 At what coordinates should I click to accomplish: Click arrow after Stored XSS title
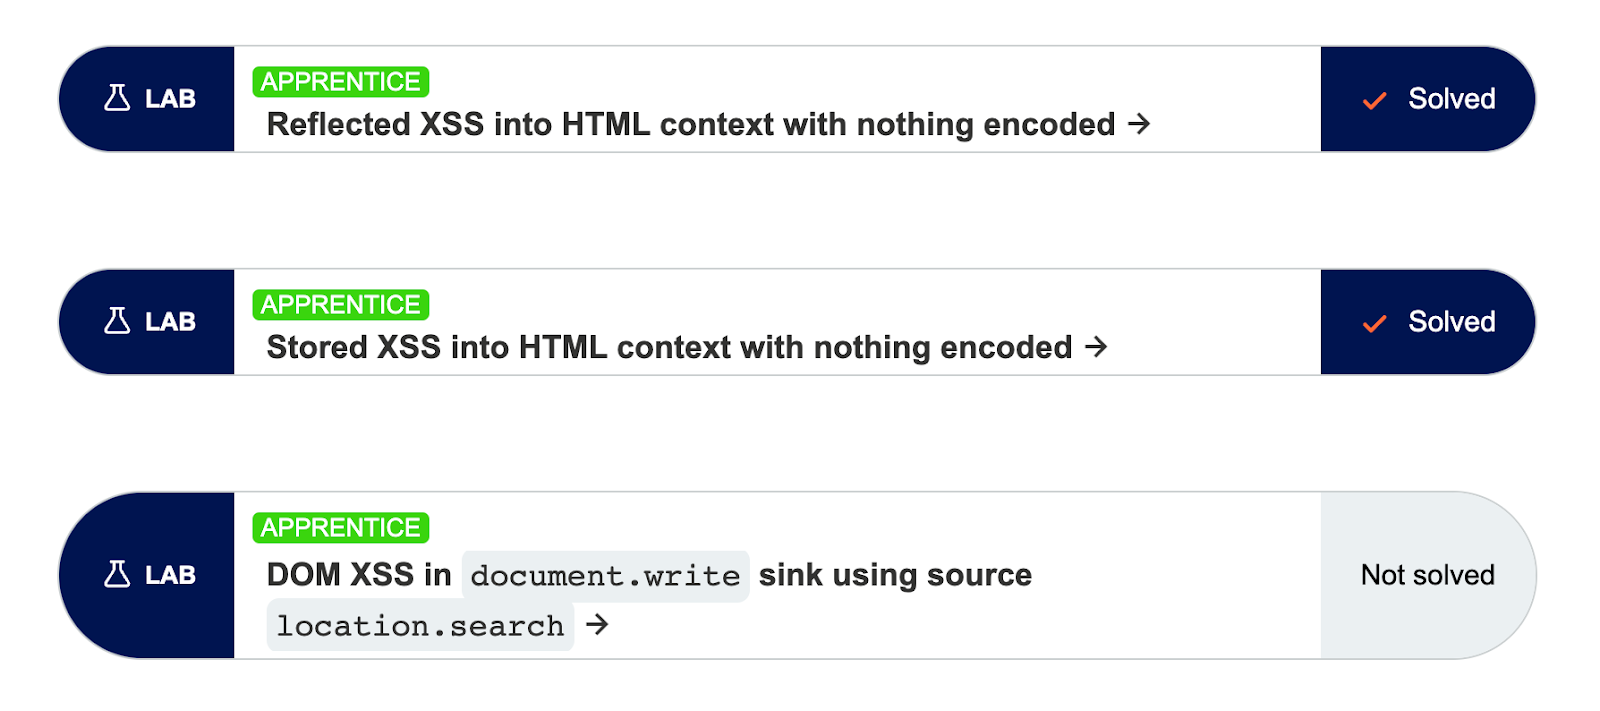1096,347
